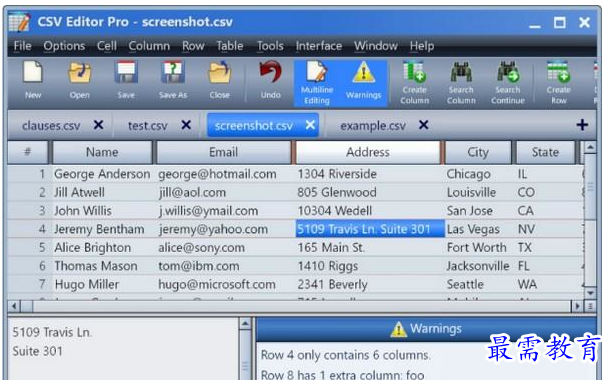Click the Save floppy disk icon
Image resolution: width=609 pixels, height=380 pixels.
tap(126, 80)
